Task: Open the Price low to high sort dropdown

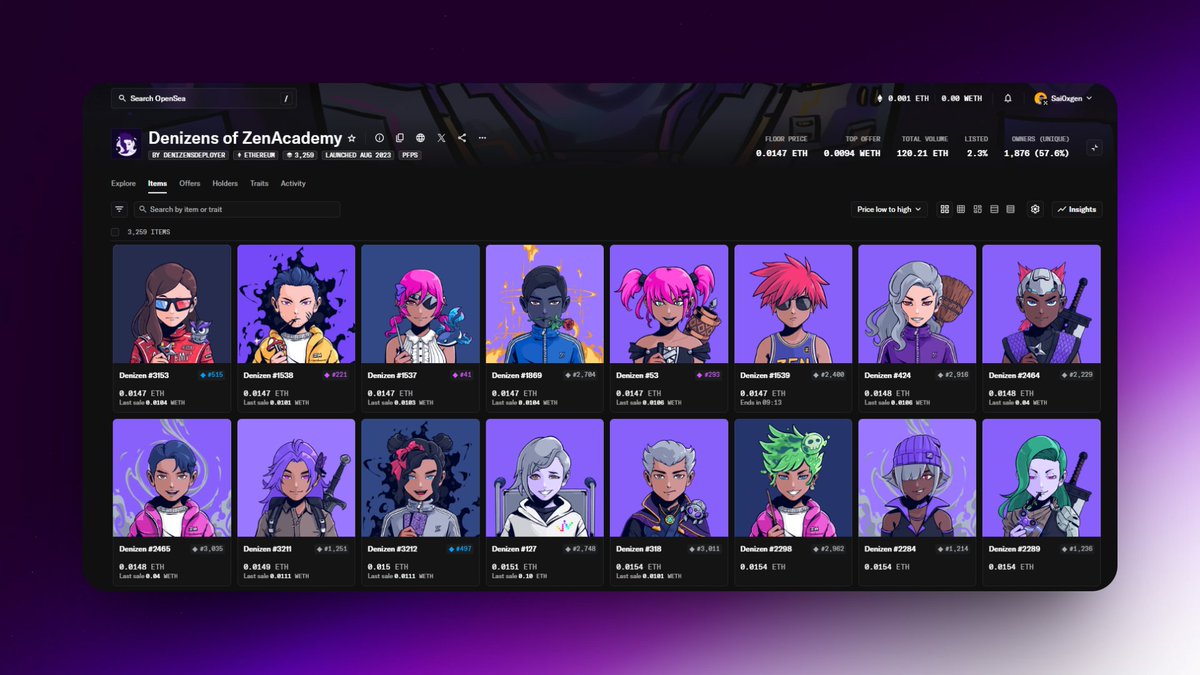Action: [889, 209]
